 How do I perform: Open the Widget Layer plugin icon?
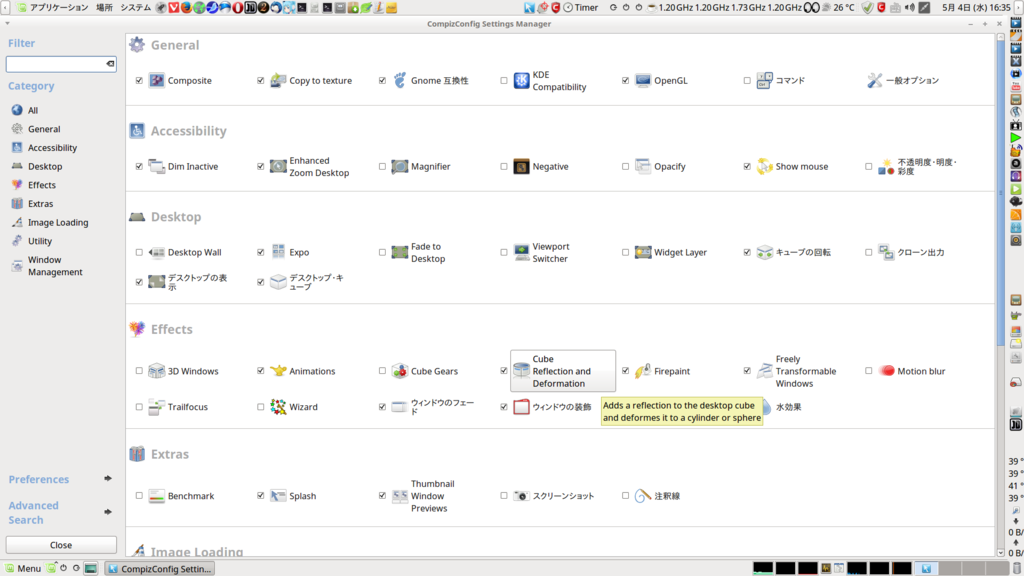click(x=643, y=252)
